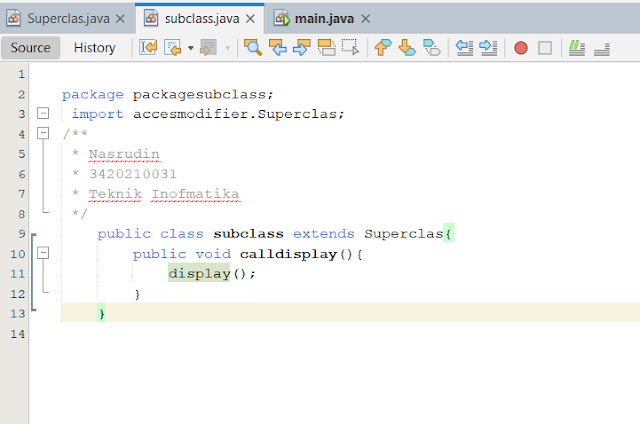The image size is (640, 424).
Task: Collapse the Javadoc comment fold on line 4
Action: pyautogui.click(x=43, y=133)
